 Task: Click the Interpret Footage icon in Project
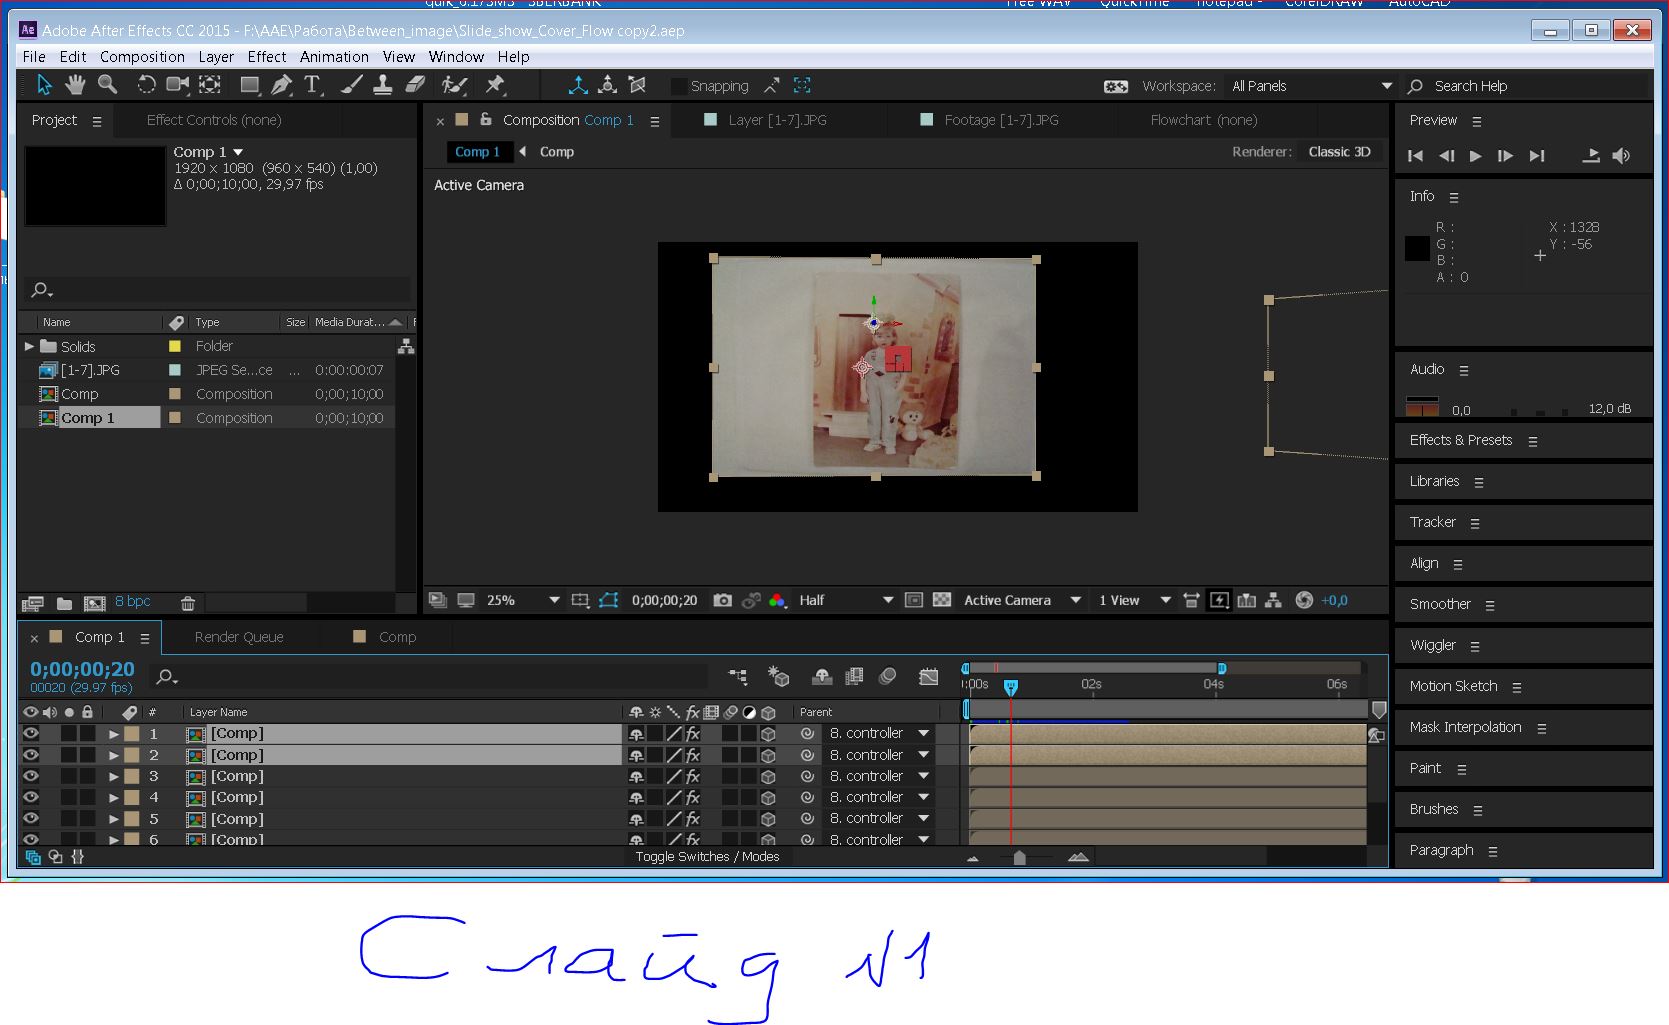[32, 603]
